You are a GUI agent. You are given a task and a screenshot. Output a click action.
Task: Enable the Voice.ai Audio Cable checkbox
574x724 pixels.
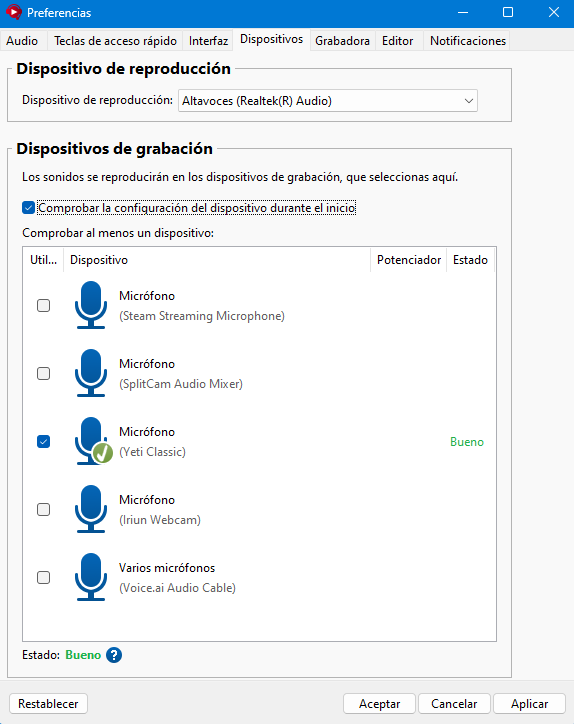pyautogui.click(x=43, y=577)
